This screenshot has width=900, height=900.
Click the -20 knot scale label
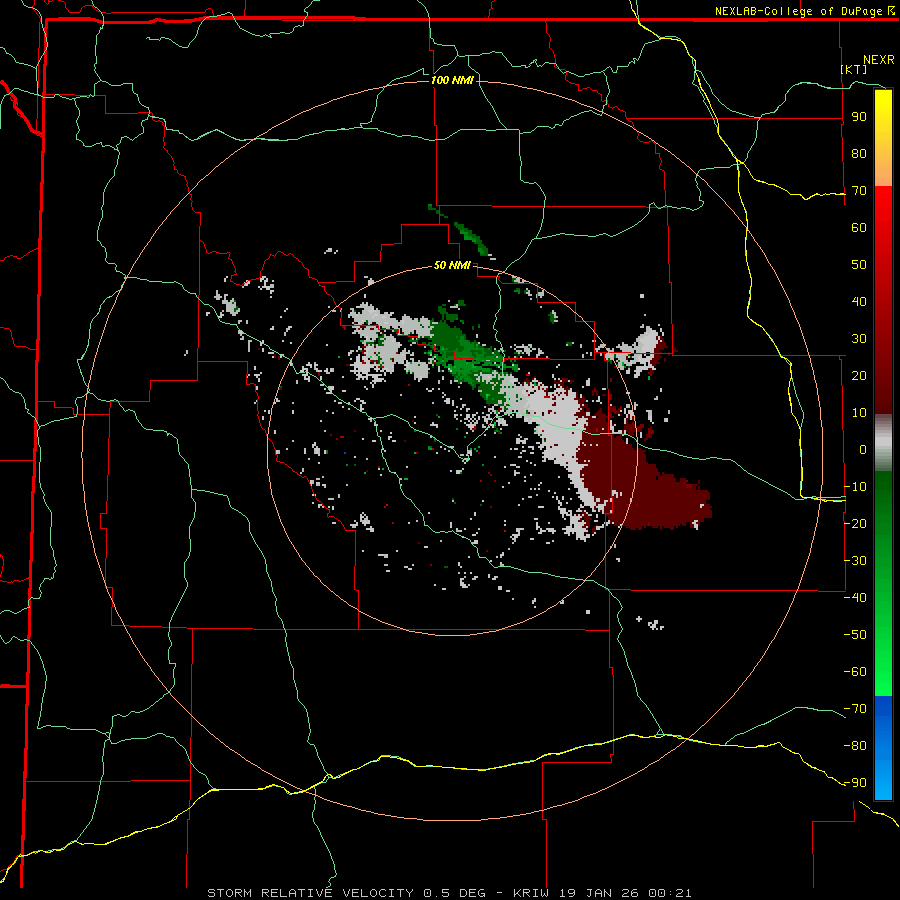point(855,523)
